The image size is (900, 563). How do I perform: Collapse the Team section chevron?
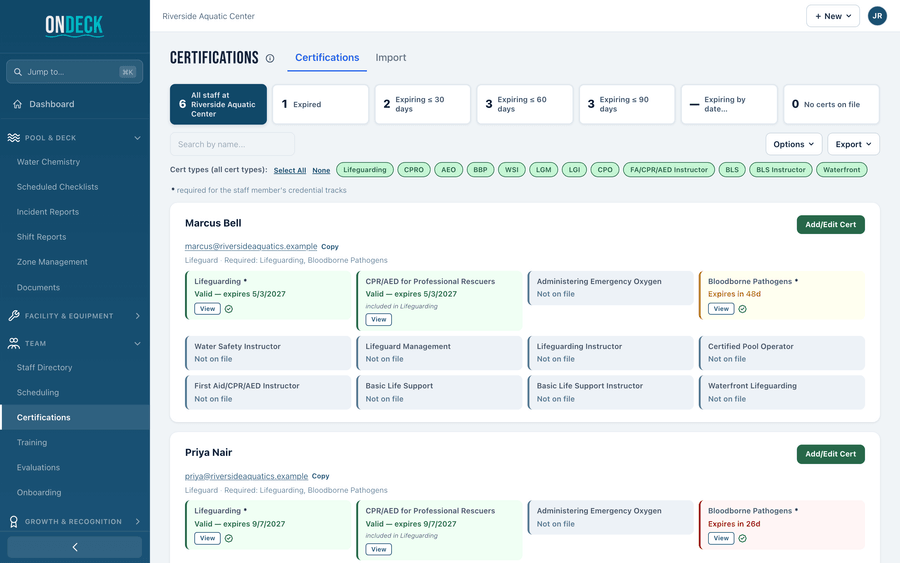tap(137, 343)
